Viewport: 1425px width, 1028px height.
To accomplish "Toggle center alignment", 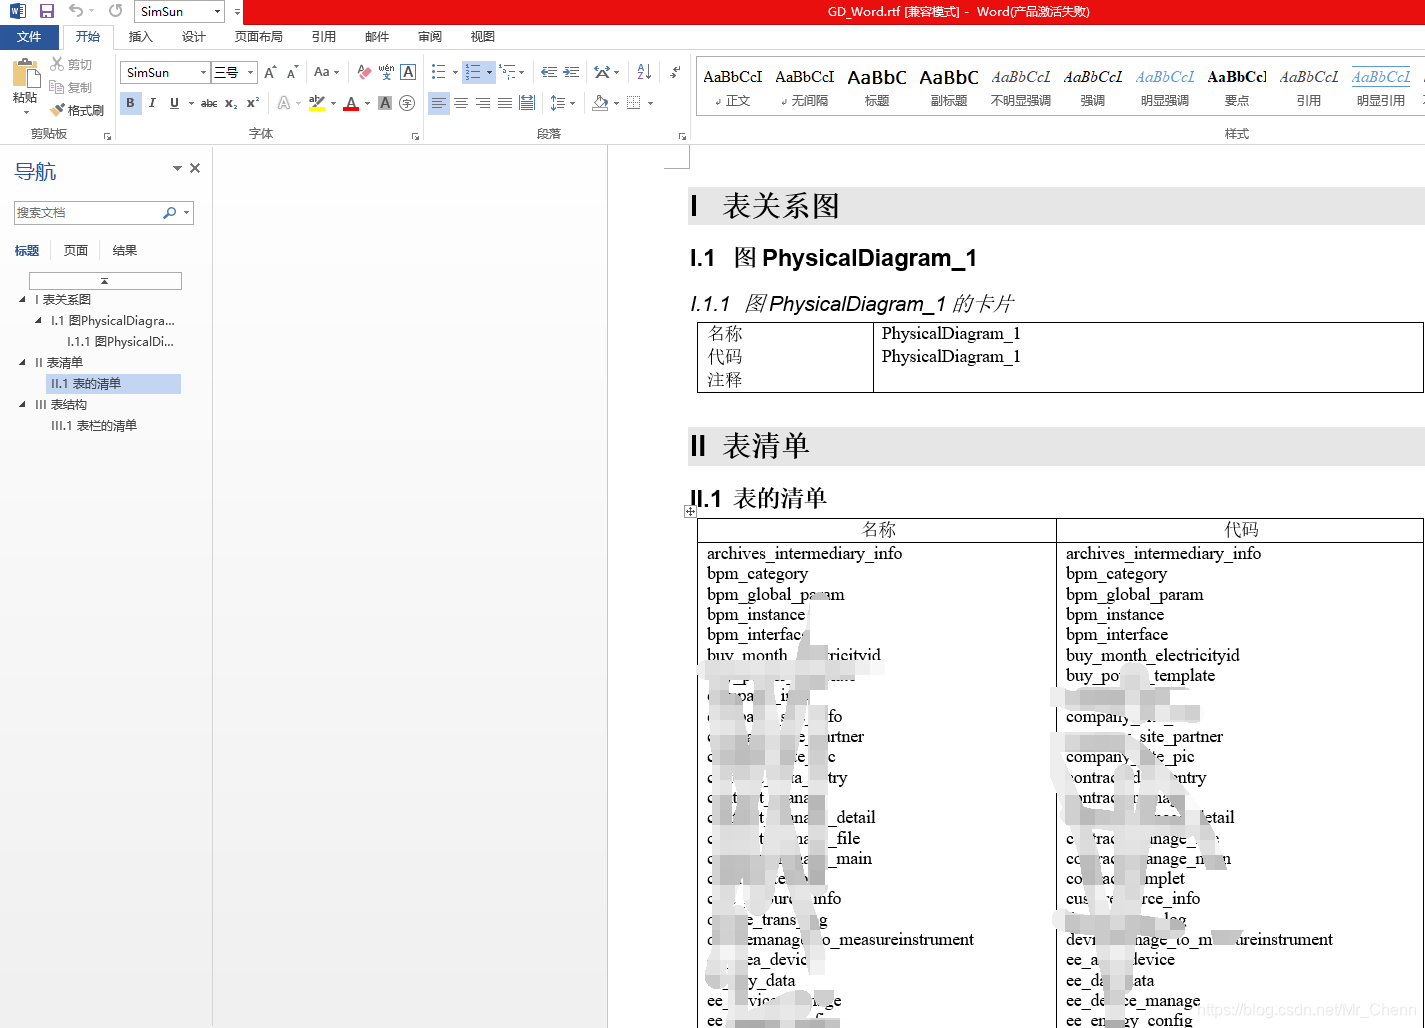I will pyautogui.click(x=461, y=103).
